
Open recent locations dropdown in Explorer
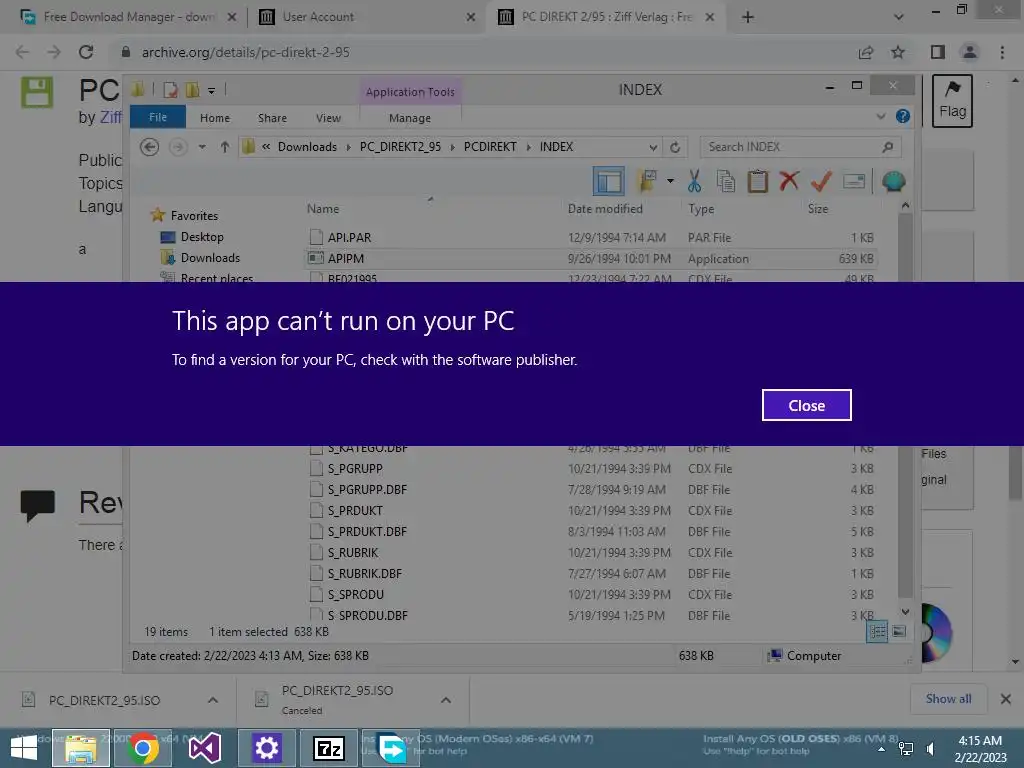202,147
